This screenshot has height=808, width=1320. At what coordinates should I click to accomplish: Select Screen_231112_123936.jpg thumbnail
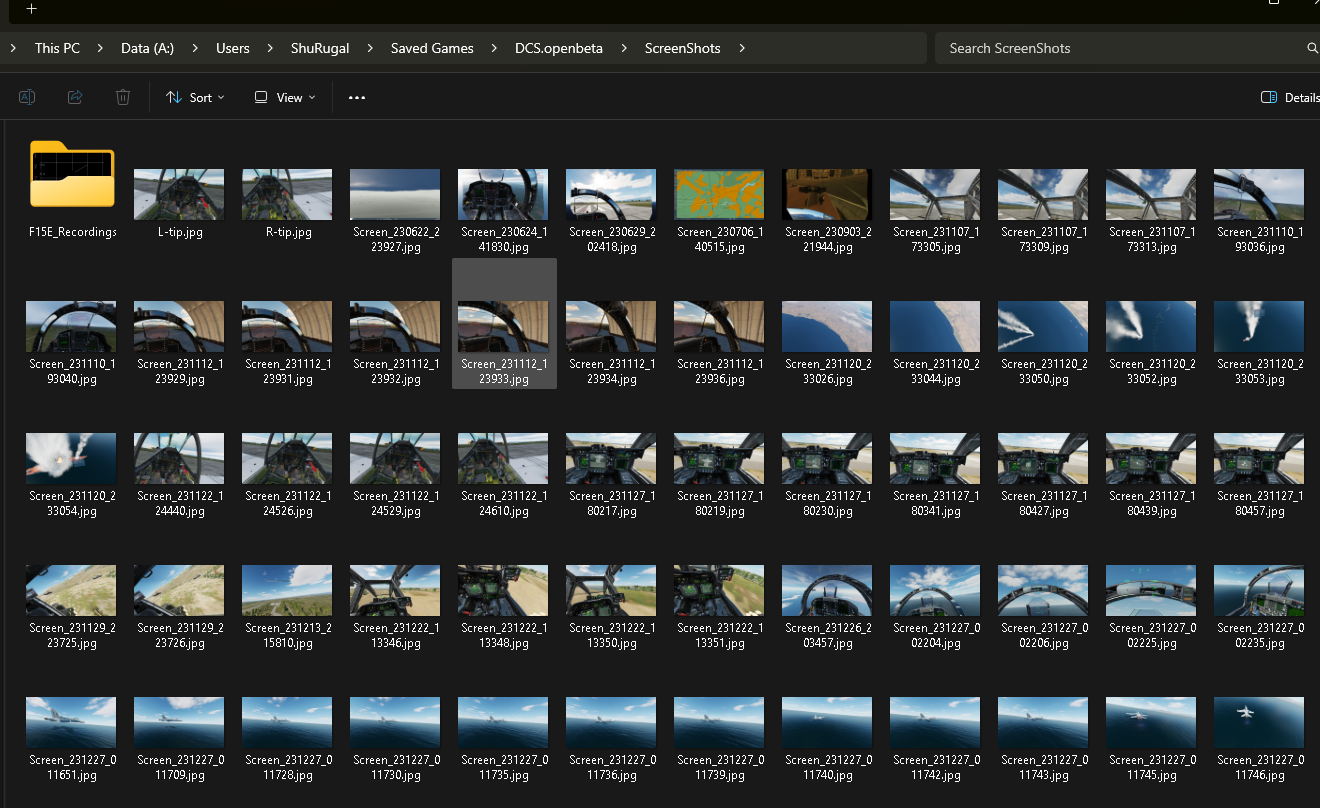pos(719,326)
